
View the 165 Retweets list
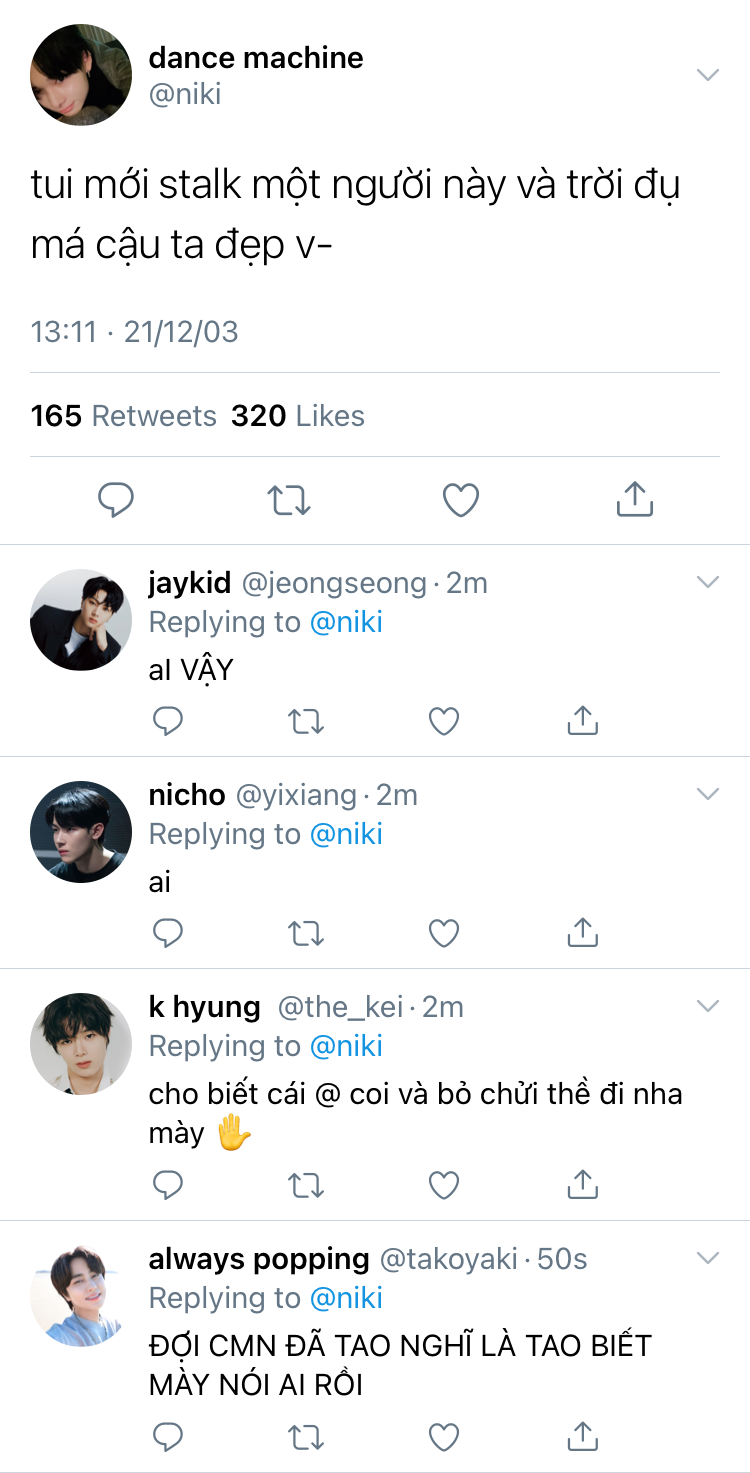(x=123, y=416)
